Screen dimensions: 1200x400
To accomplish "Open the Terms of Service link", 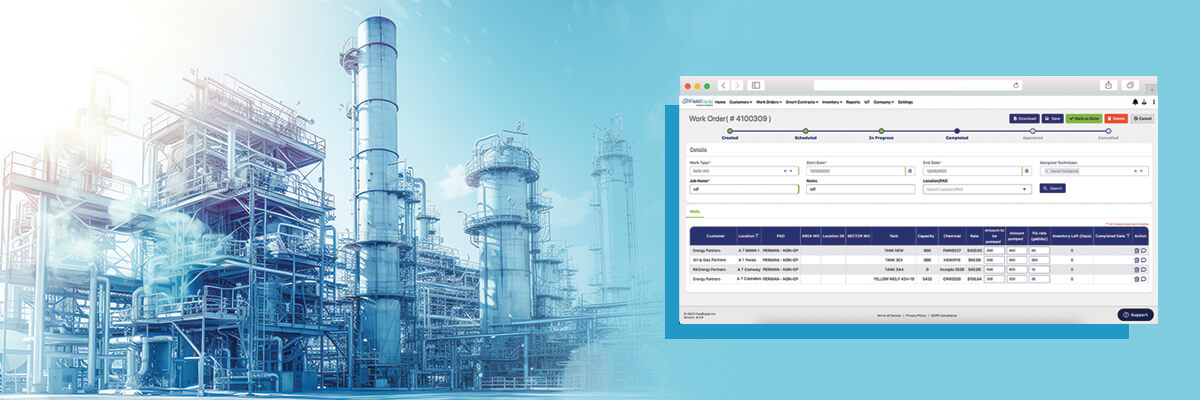I will [x=889, y=315].
